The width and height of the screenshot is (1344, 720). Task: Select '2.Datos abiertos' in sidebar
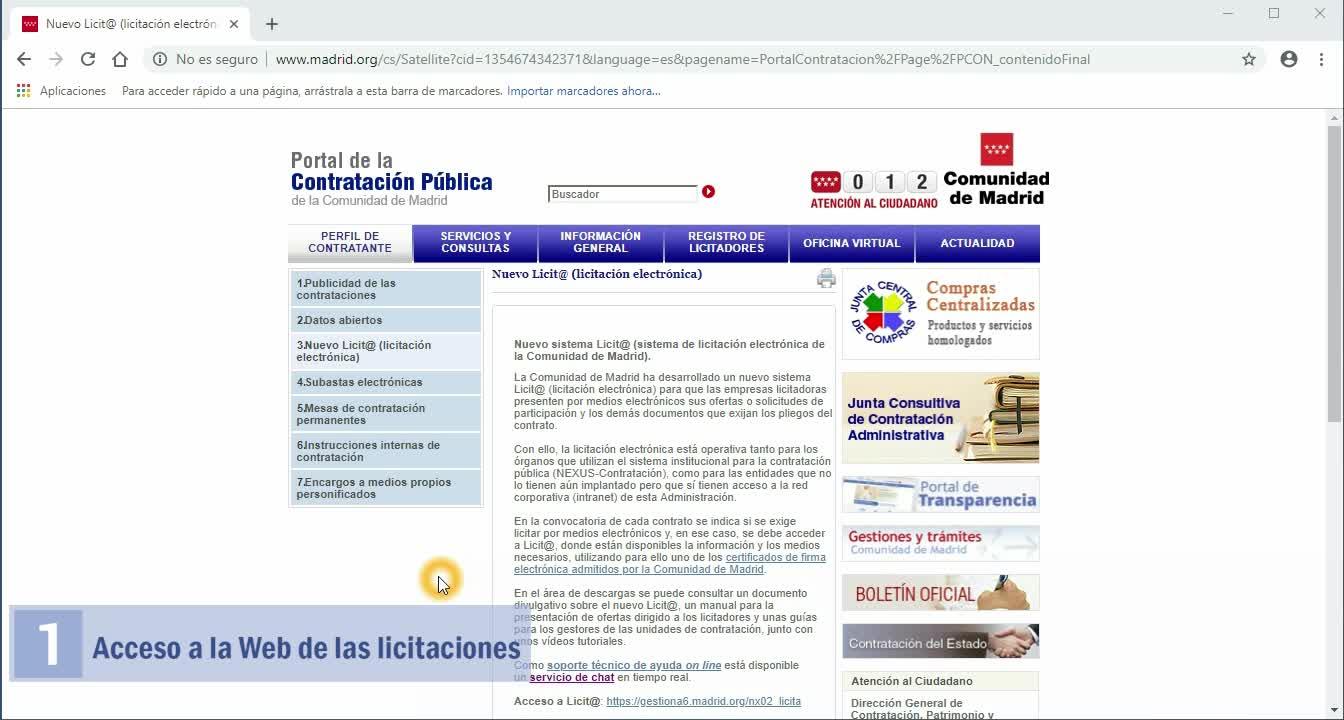pyautogui.click(x=386, y=320)
